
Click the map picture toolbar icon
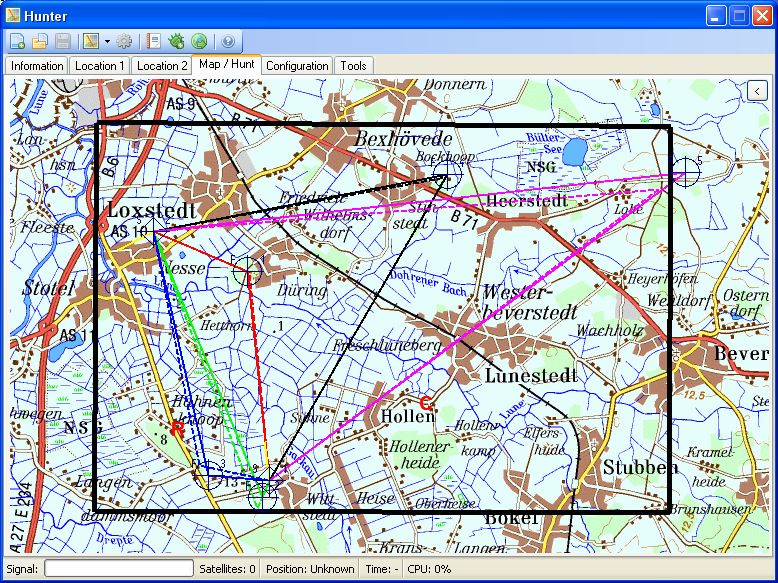coord(90,41)
